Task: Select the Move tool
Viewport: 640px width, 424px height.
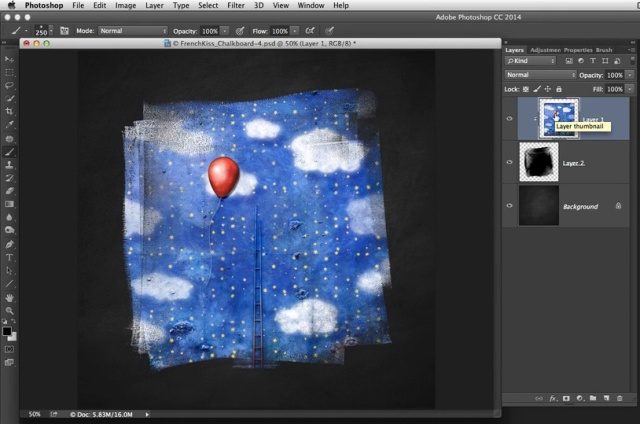Action: [x=10, y=59]
